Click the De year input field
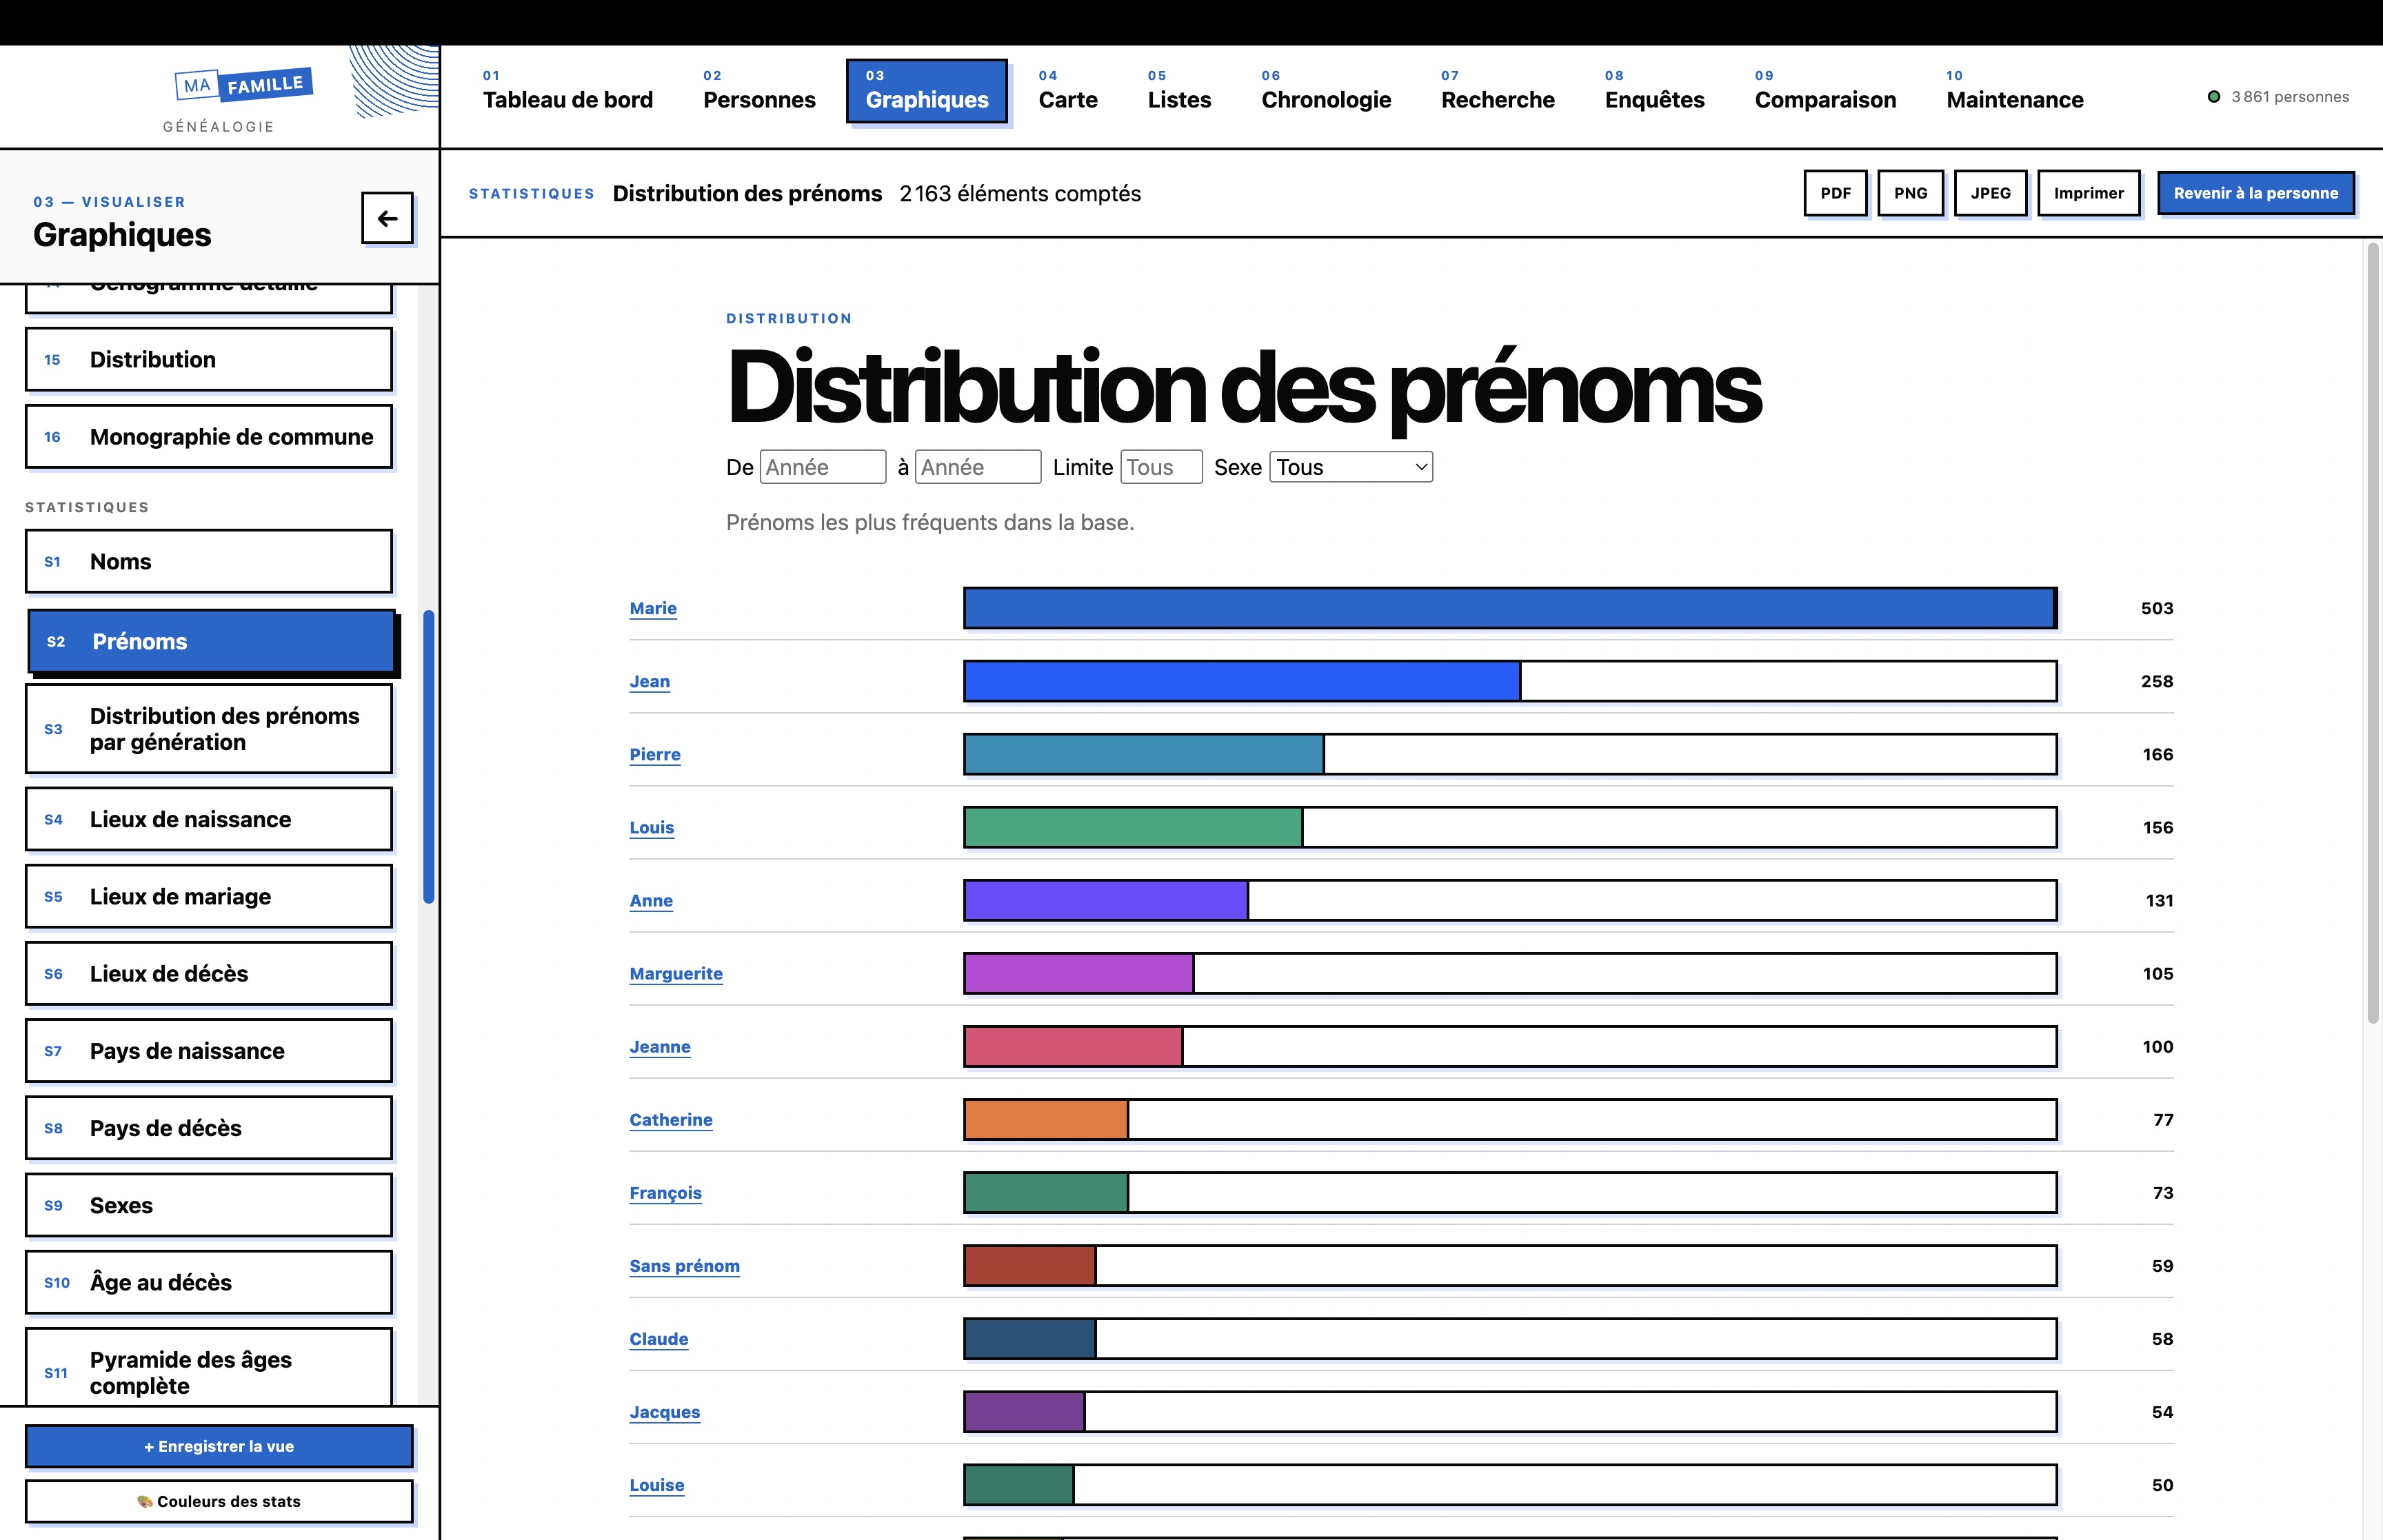Screen dimensions: 2383x1540 [823, 467]
